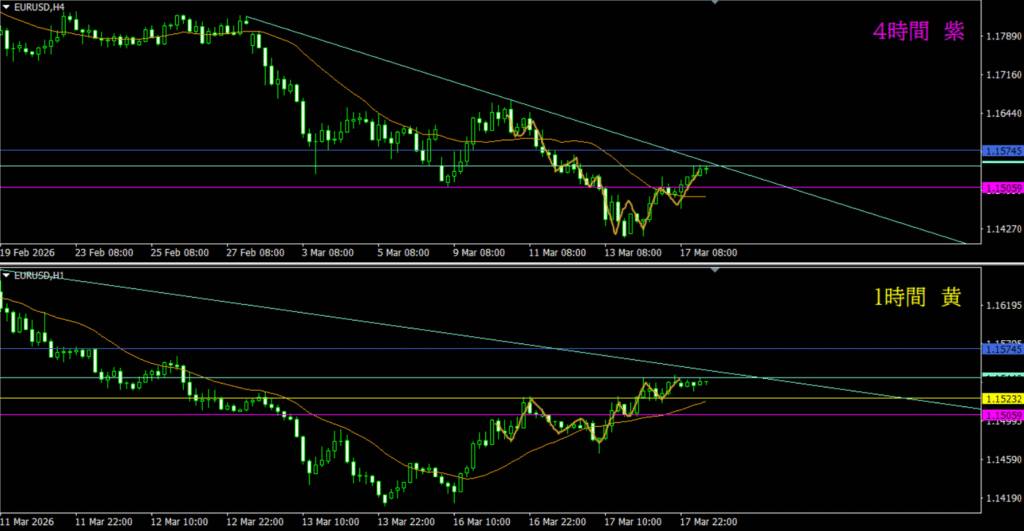Click the yellow 1時間 黄 text label

click(918, 298)
